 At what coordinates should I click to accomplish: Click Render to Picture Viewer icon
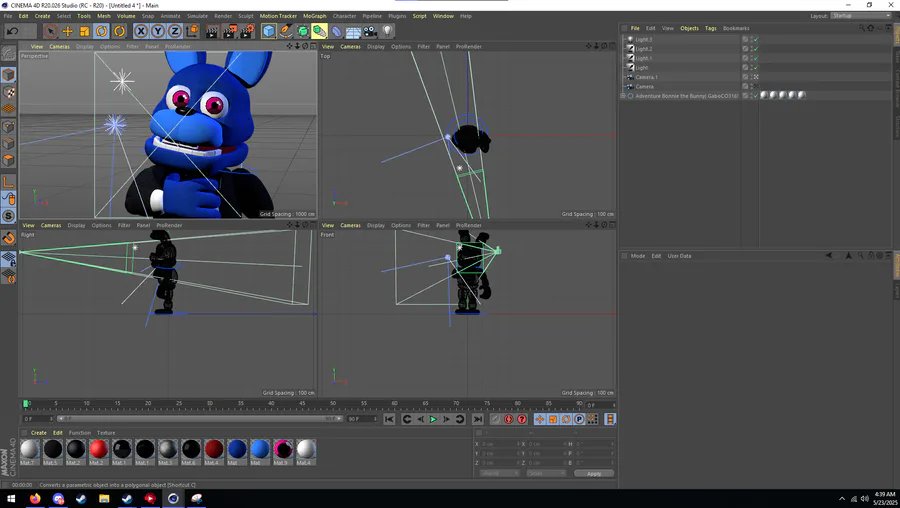click(230, 31)
